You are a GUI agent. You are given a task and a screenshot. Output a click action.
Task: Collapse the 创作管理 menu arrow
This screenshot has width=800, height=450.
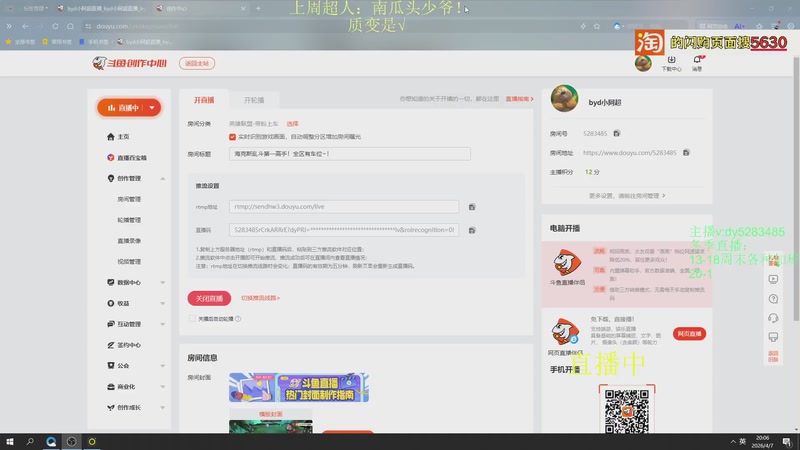tap(162, 179)
